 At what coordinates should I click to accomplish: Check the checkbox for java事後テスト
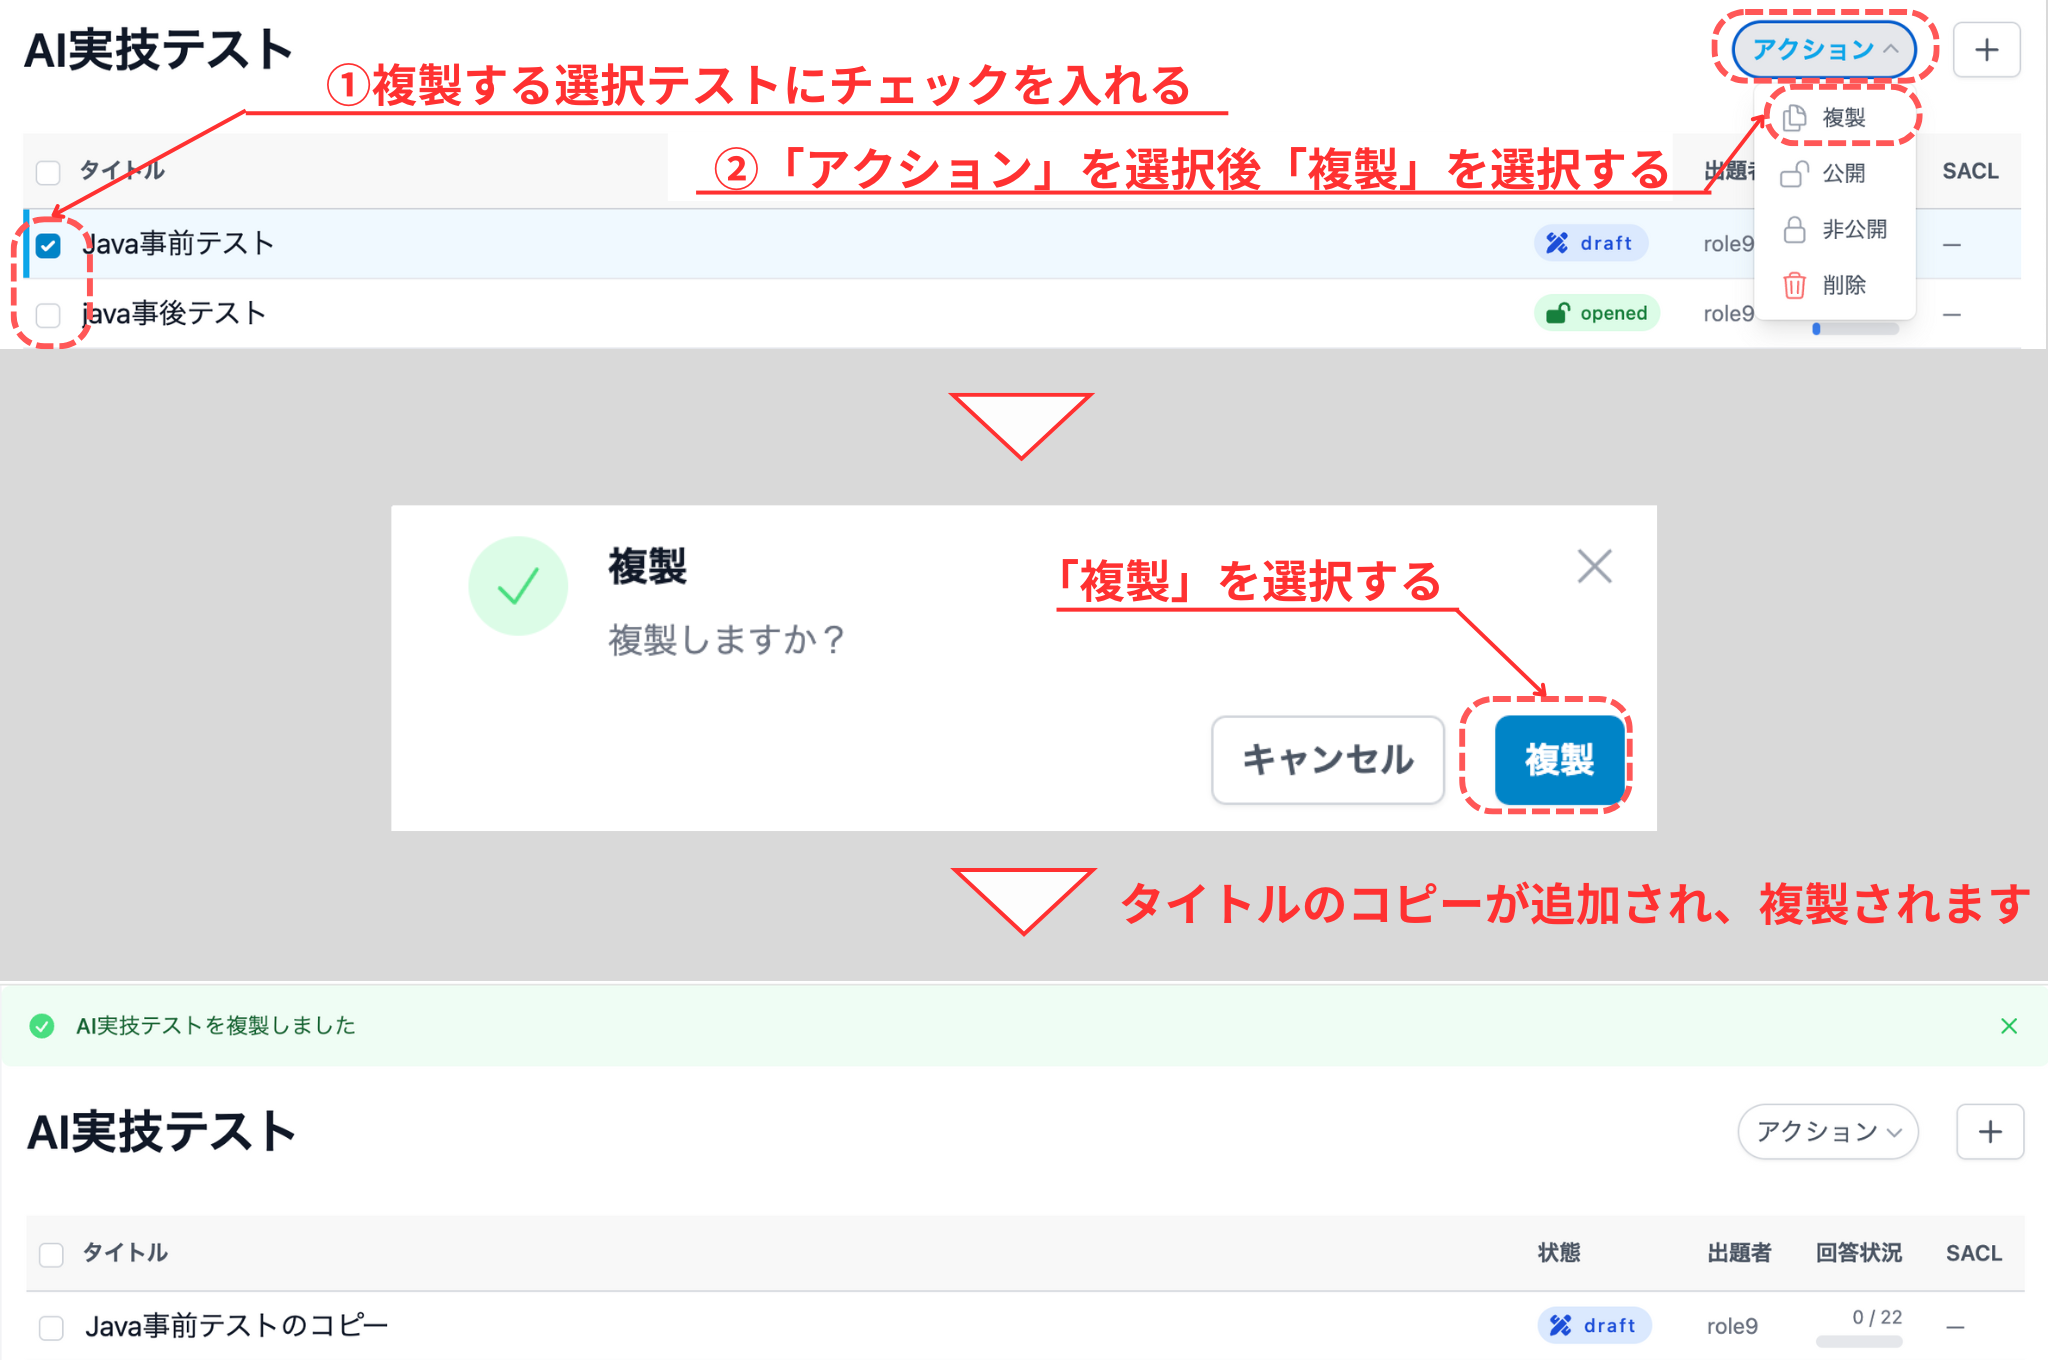(x=47, y=313)
